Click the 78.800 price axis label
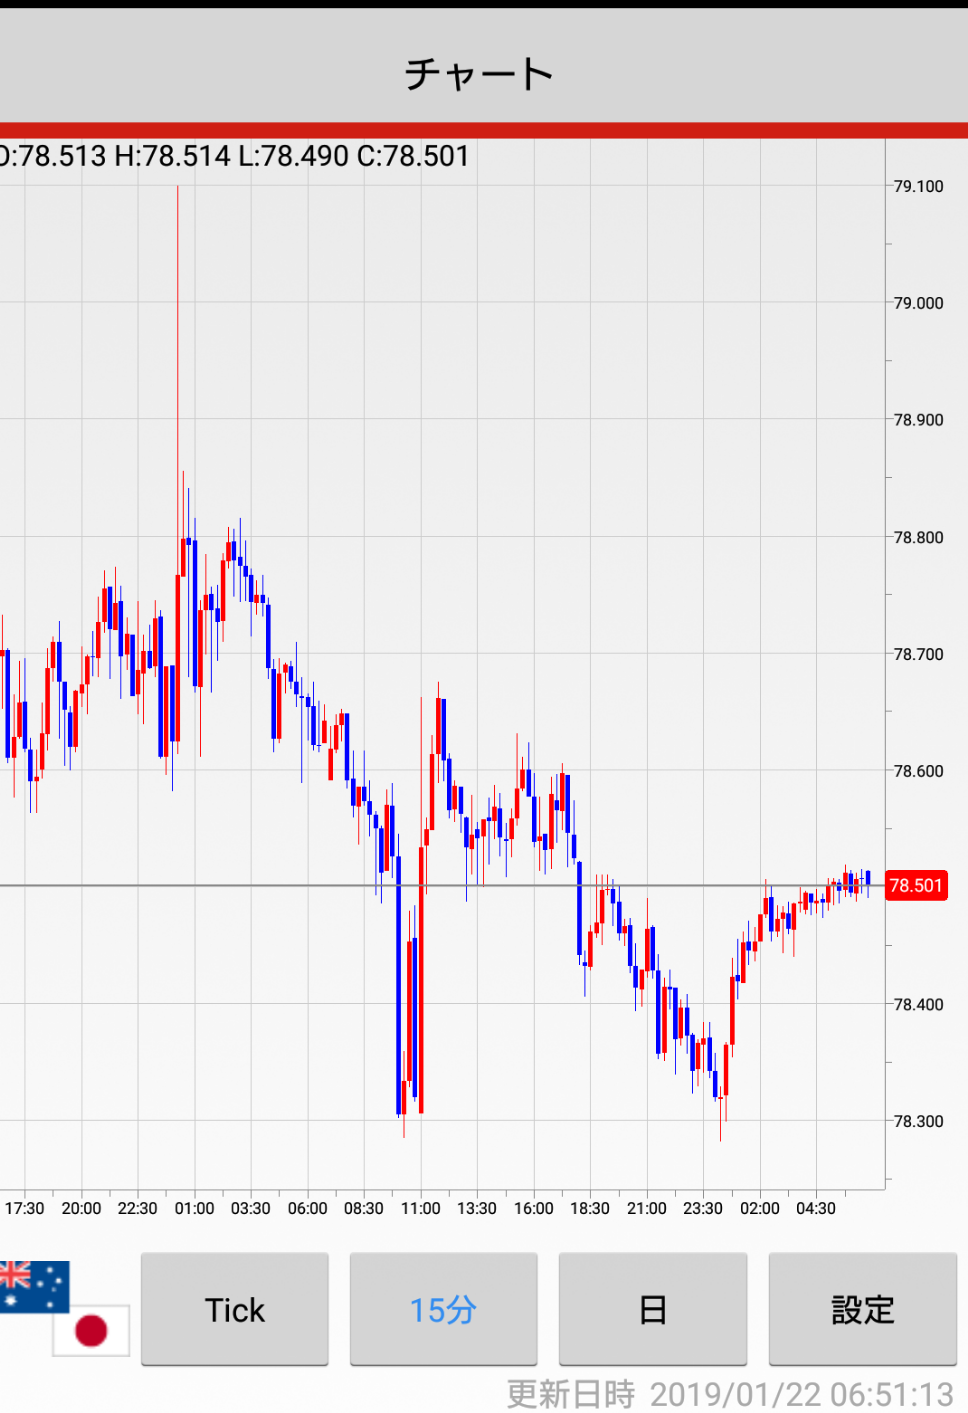 [x=918, y=537]
